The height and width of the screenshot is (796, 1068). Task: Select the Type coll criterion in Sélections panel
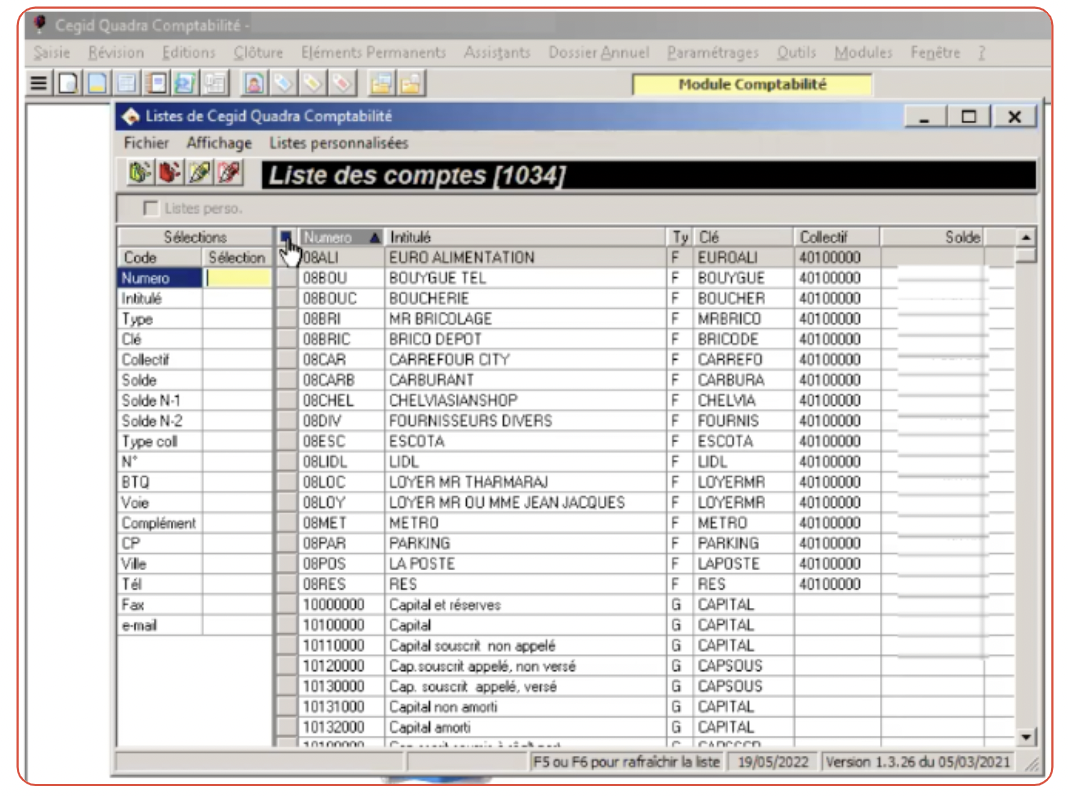pyautogui.click(x=149, y=441)
